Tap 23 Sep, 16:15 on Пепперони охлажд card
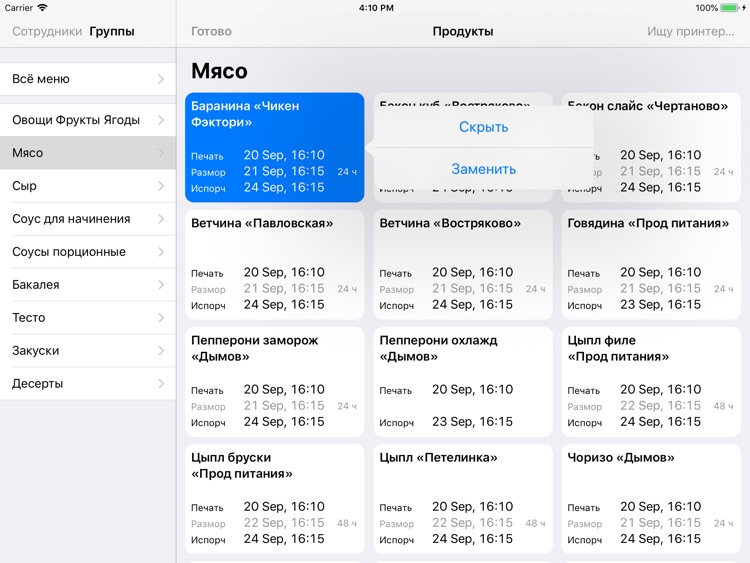Screen dimensions: 750x563 pyautogui.click(x=473, y=422)
